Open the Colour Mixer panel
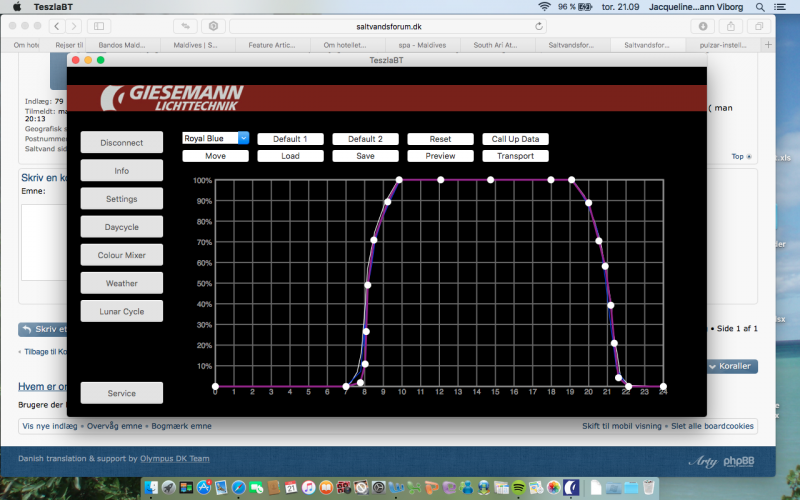Screen dimensions: 800x500 pos(122,255)
